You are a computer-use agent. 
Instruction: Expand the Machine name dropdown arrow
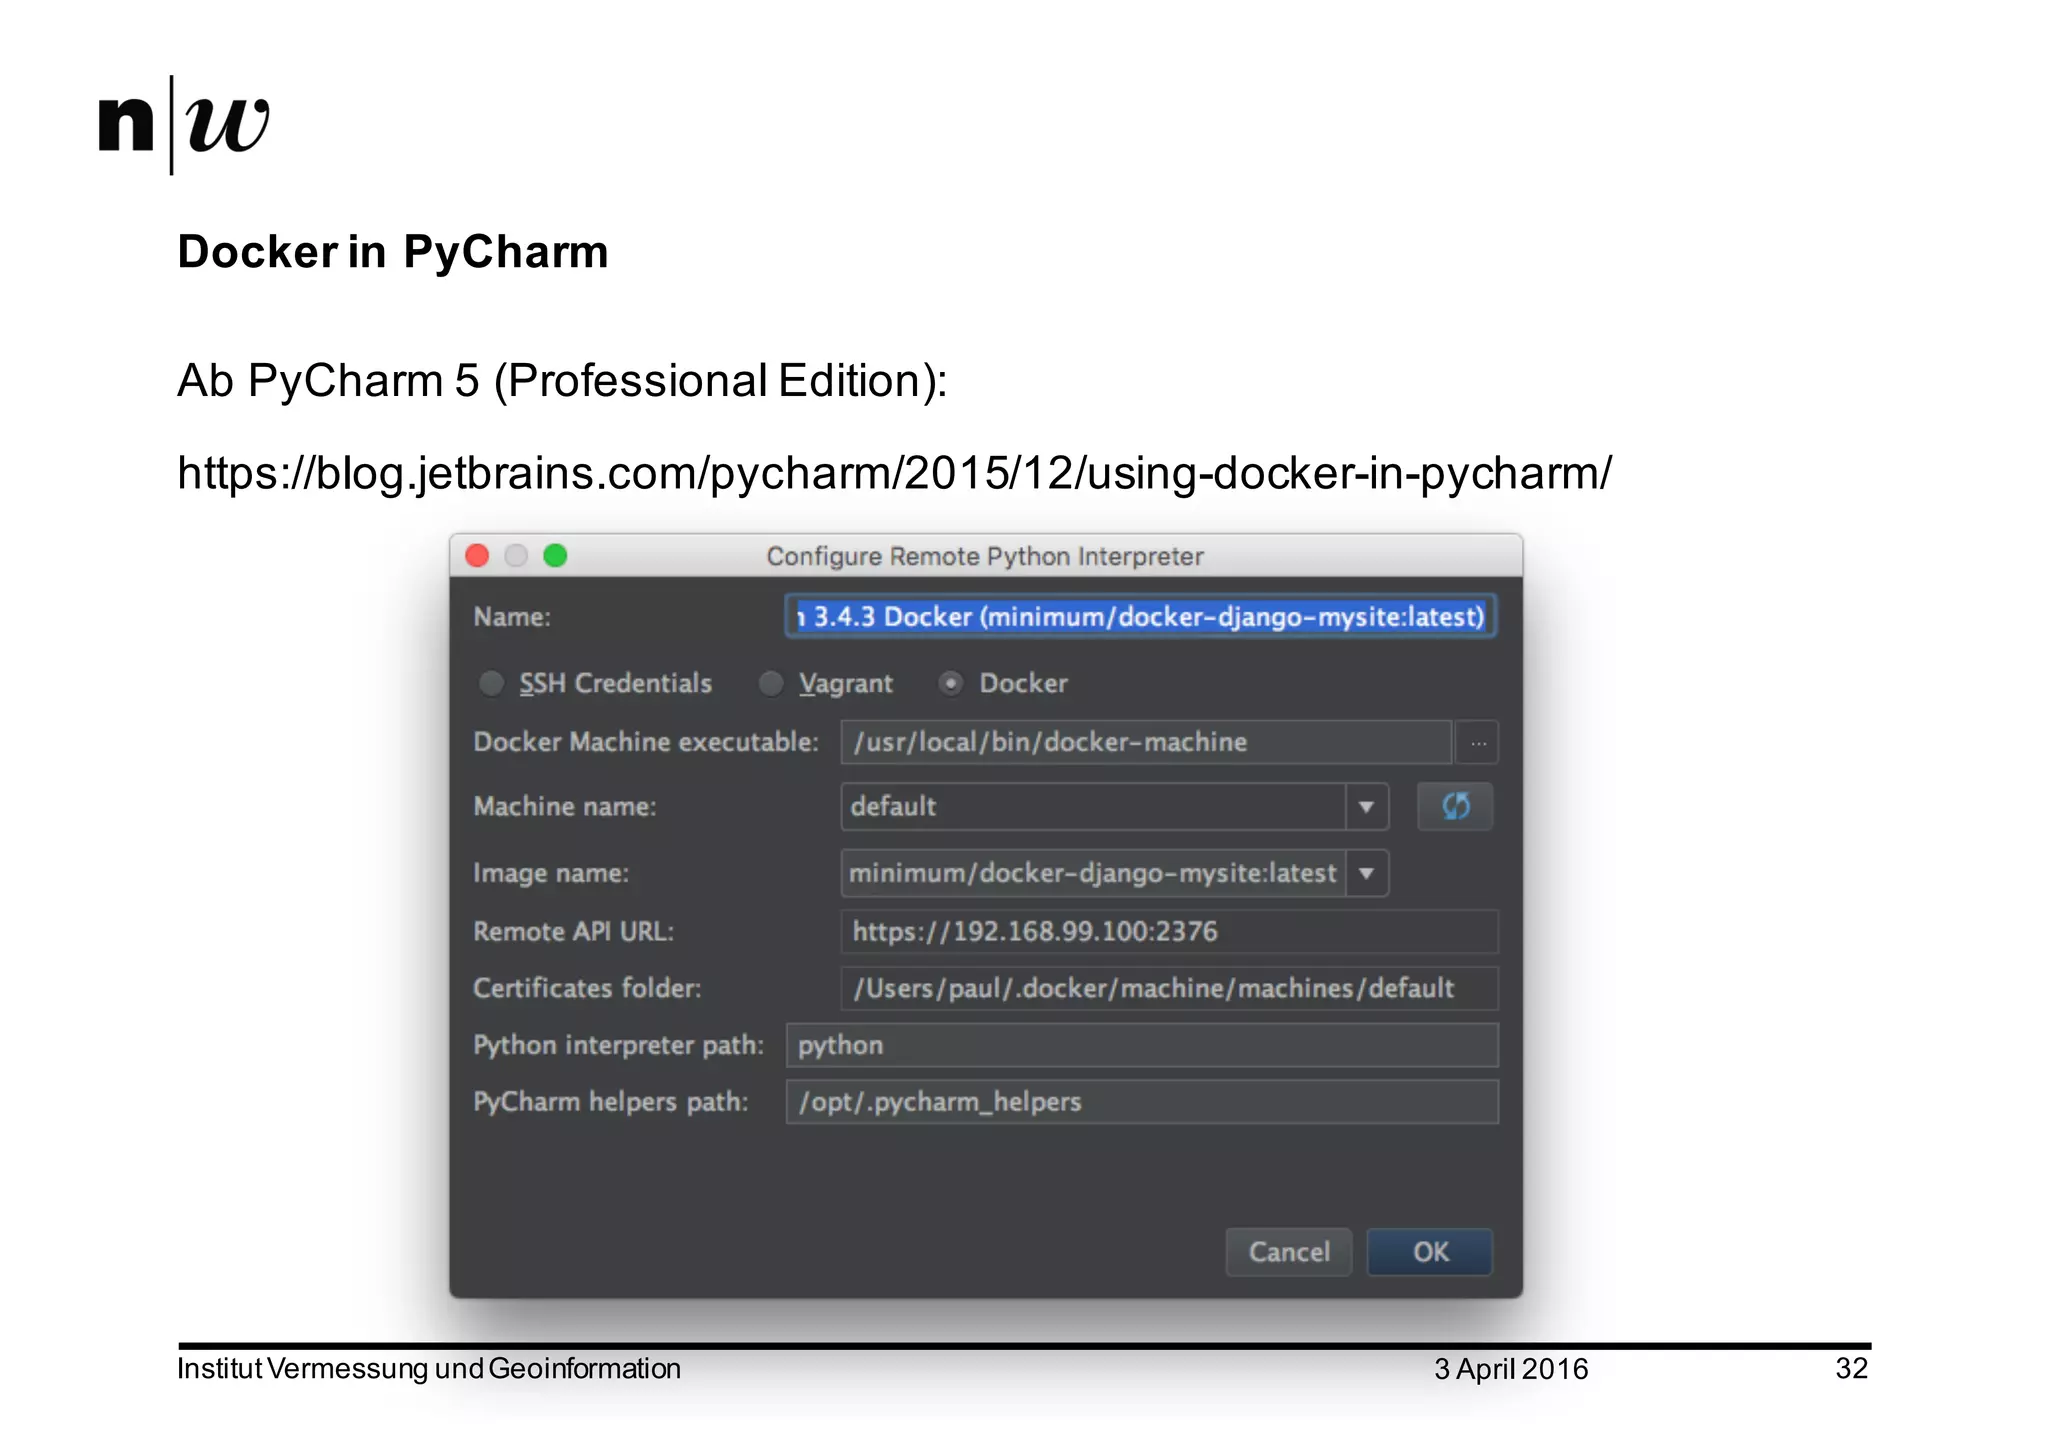coord(1366,806)
